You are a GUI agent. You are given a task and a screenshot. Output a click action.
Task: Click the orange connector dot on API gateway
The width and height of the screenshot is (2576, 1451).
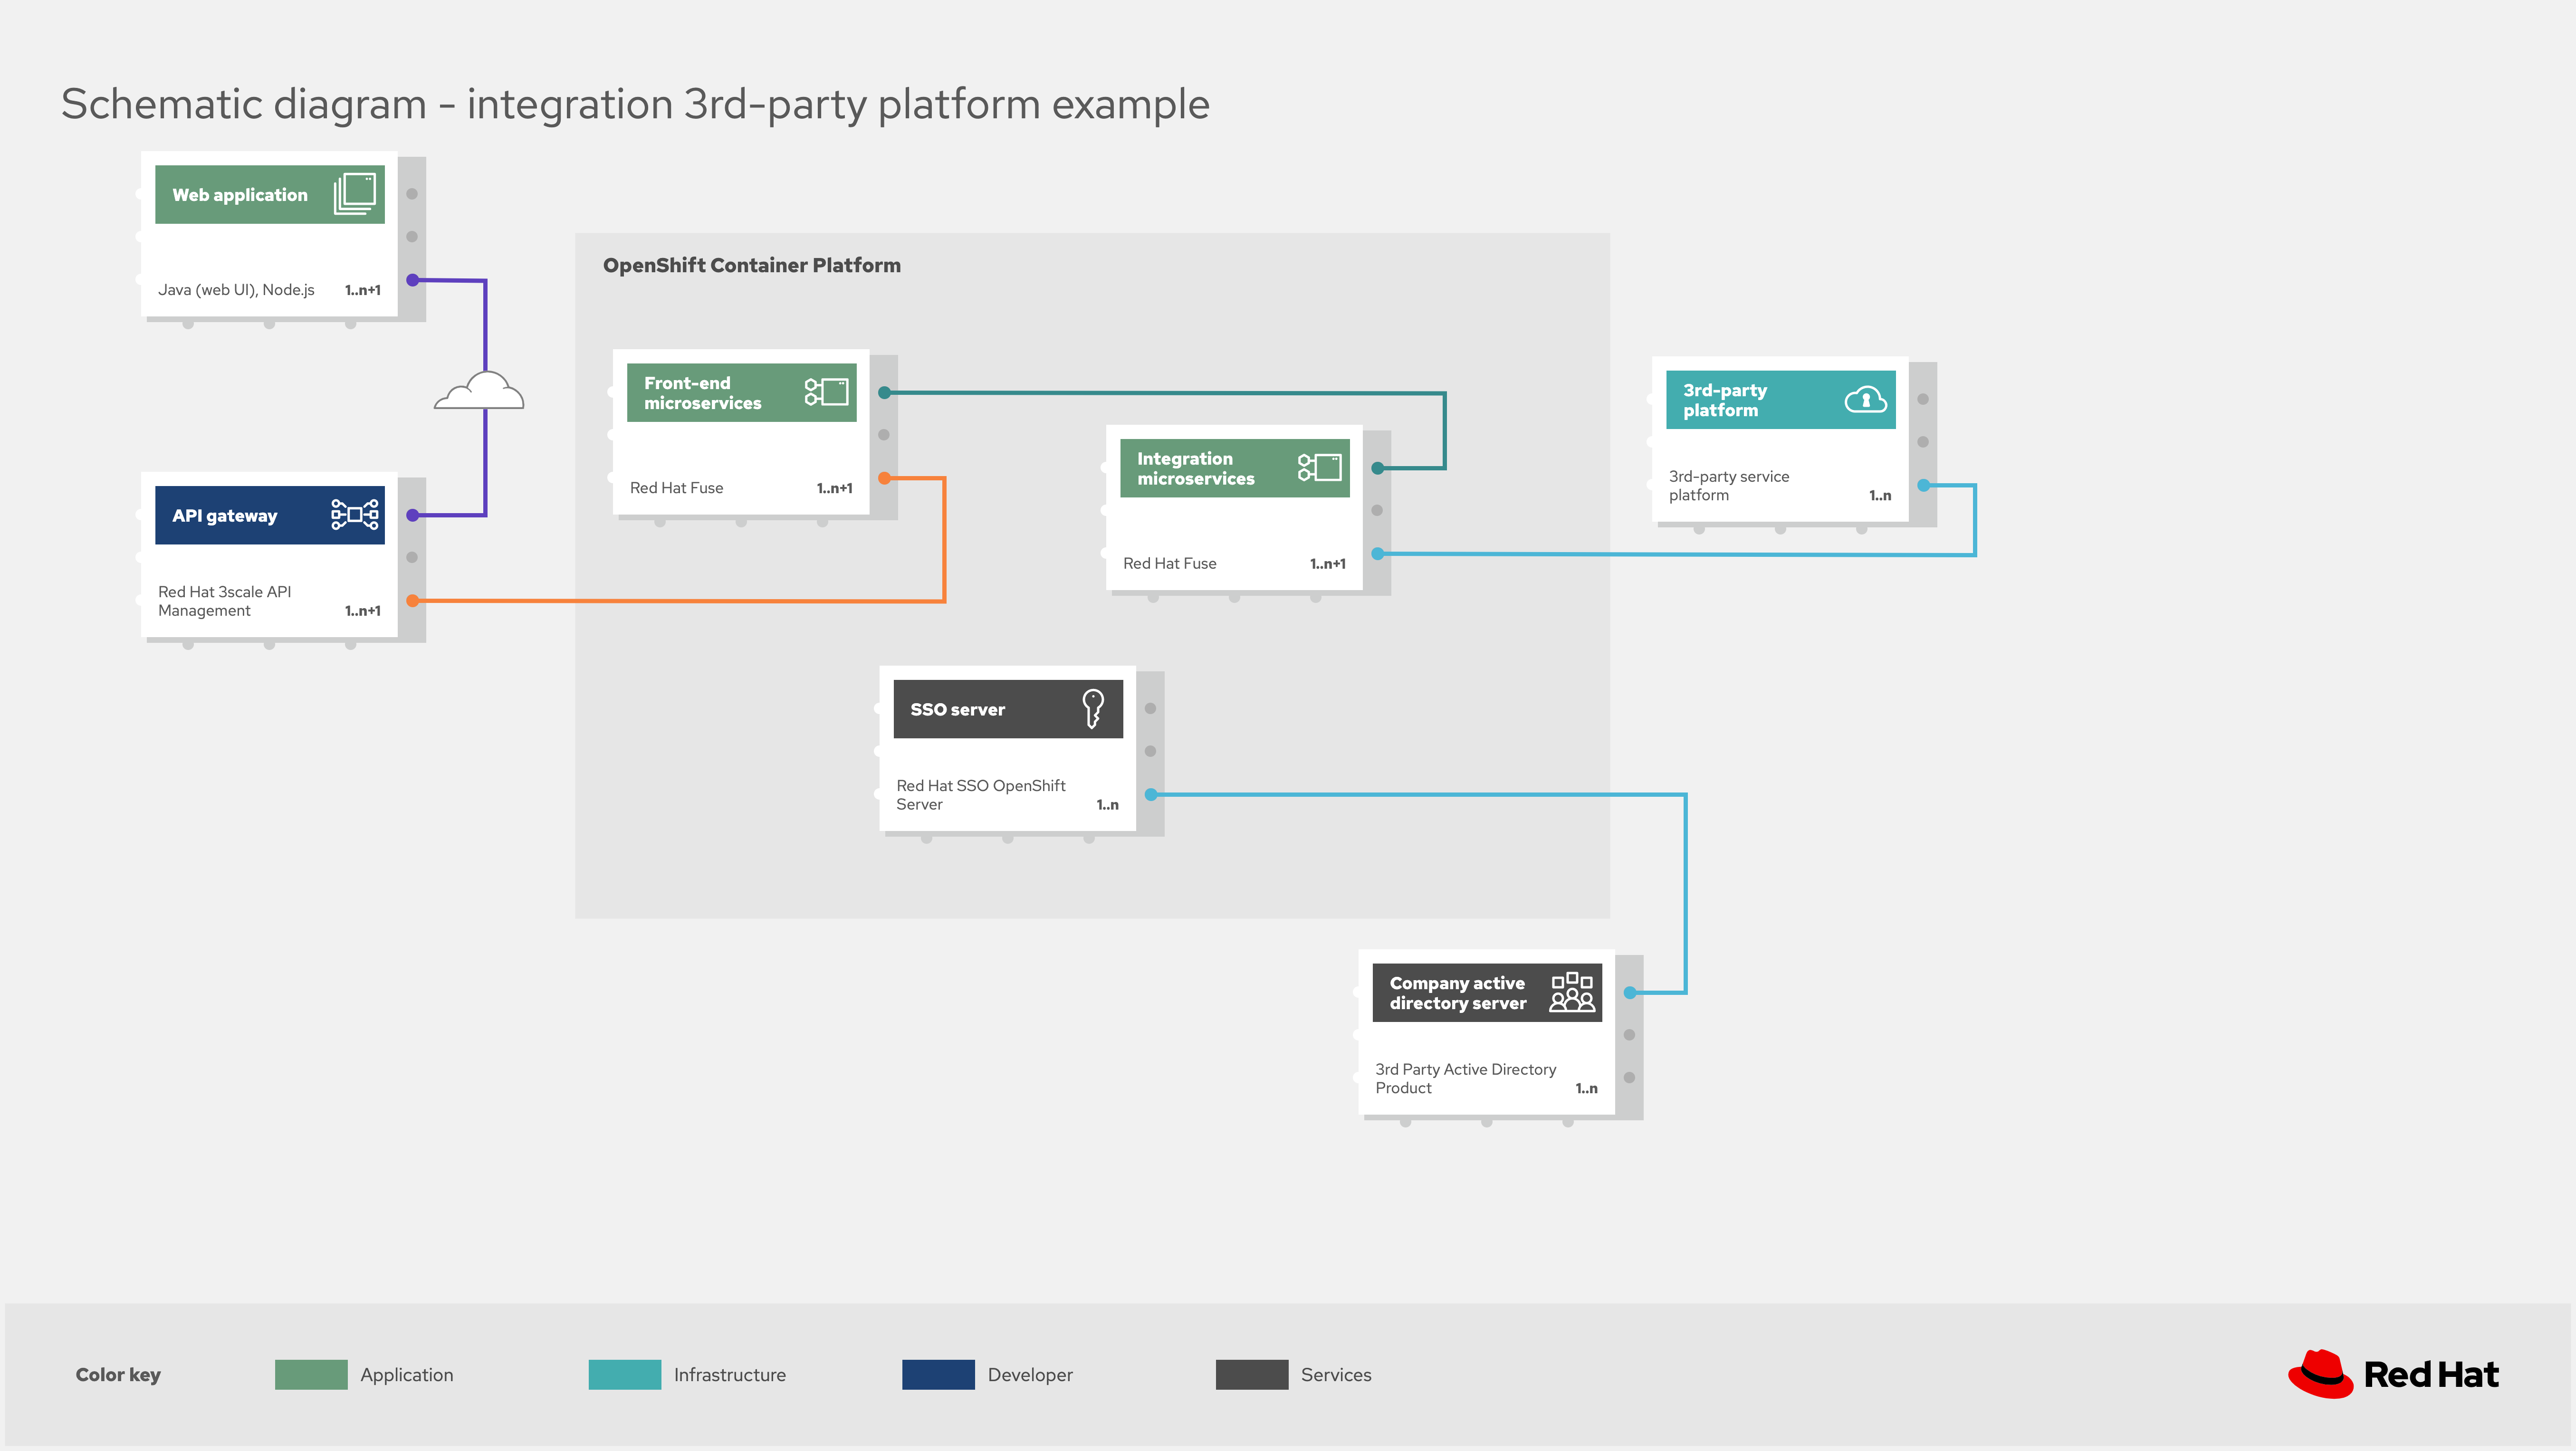[413, 601]
